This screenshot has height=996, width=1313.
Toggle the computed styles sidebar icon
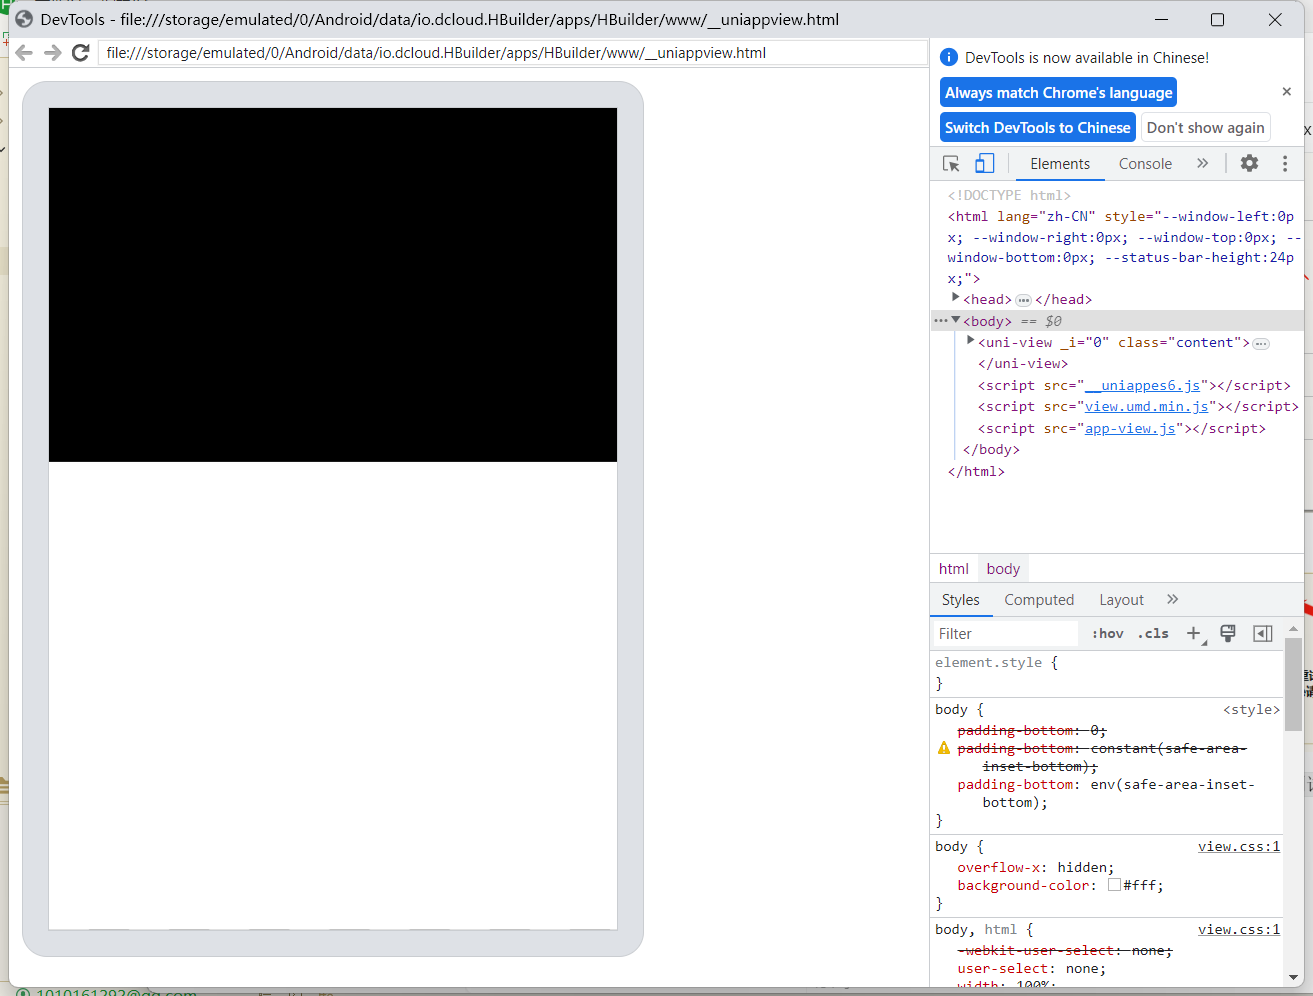point(1263,633)
